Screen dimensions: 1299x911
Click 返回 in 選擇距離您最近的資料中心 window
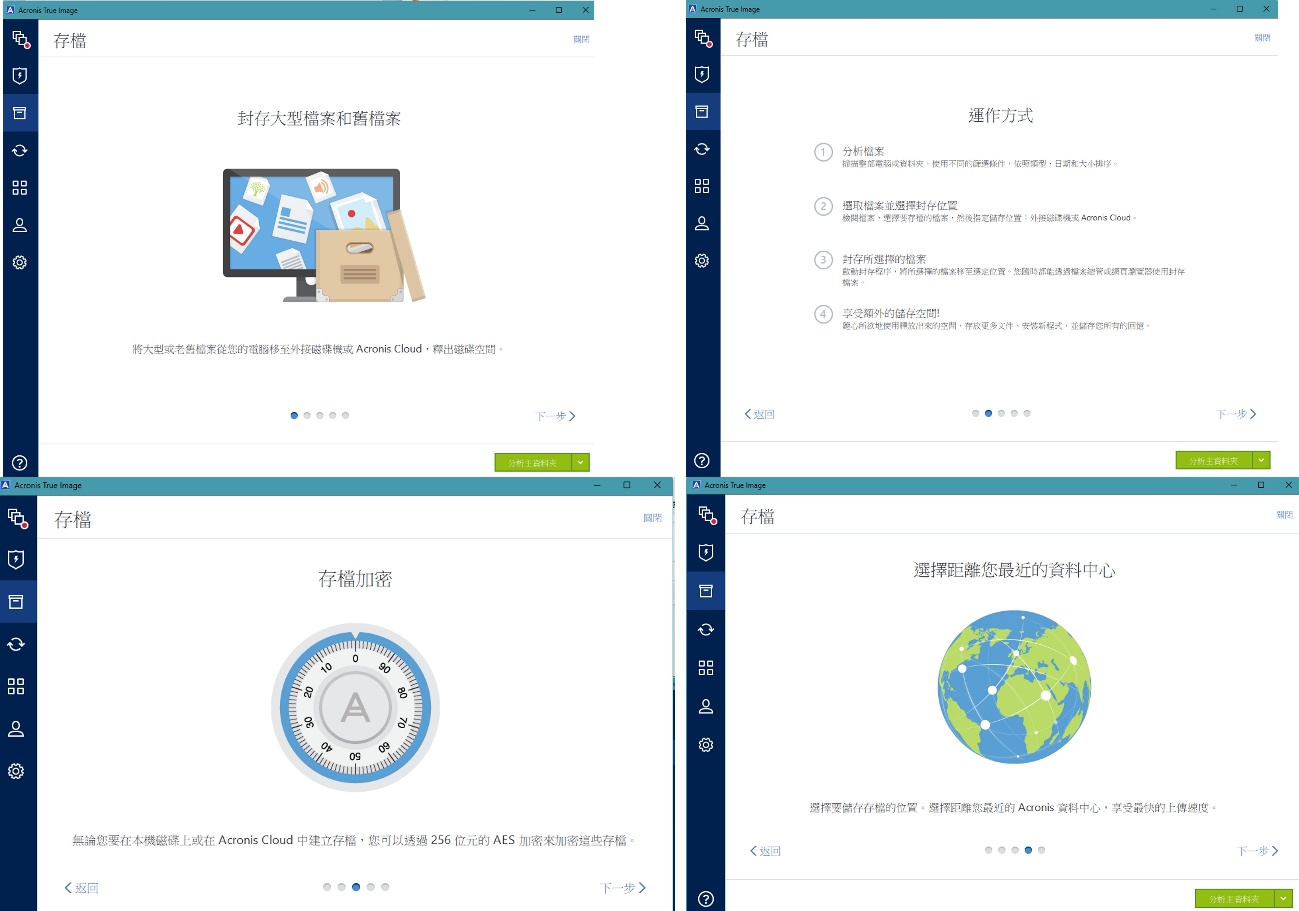click(x=765, y=851)
